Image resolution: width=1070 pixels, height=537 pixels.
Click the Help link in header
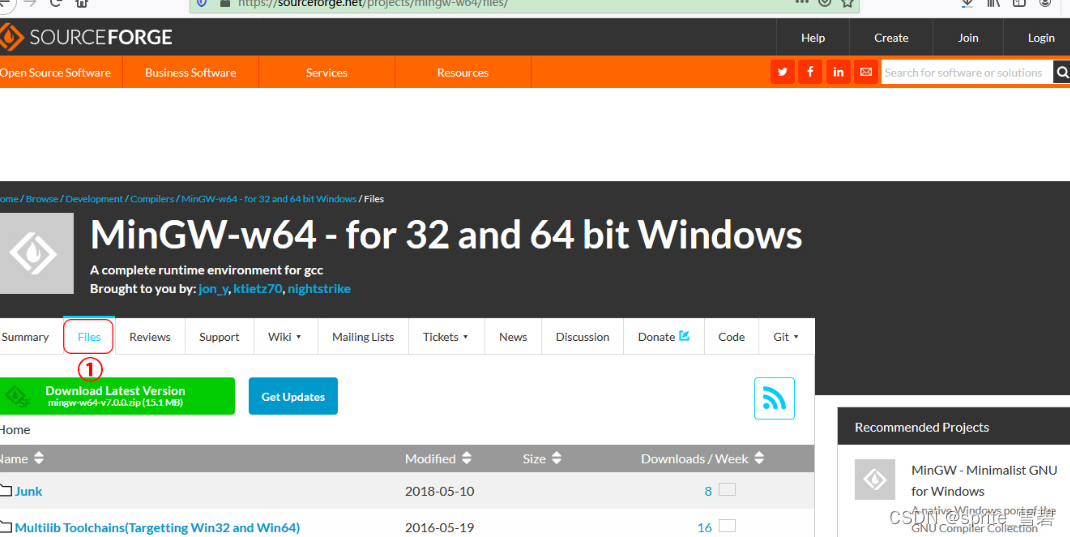813,38
